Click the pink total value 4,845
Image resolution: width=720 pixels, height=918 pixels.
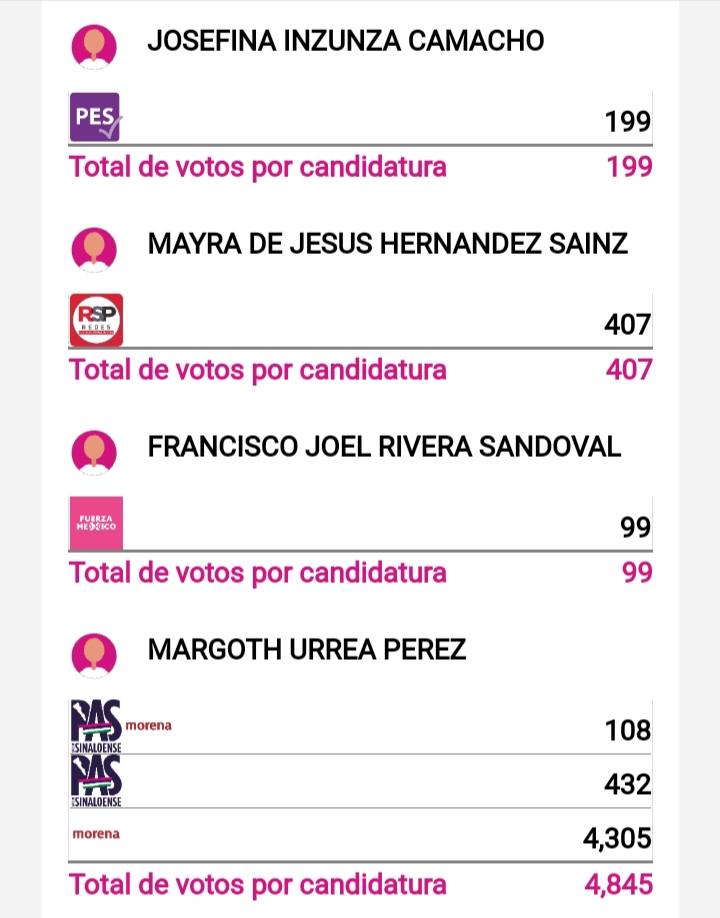click(x=618, y=885)
